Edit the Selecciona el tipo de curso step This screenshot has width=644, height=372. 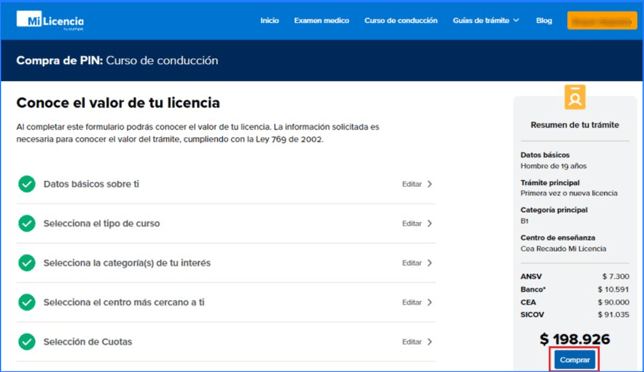click(412, 223)
